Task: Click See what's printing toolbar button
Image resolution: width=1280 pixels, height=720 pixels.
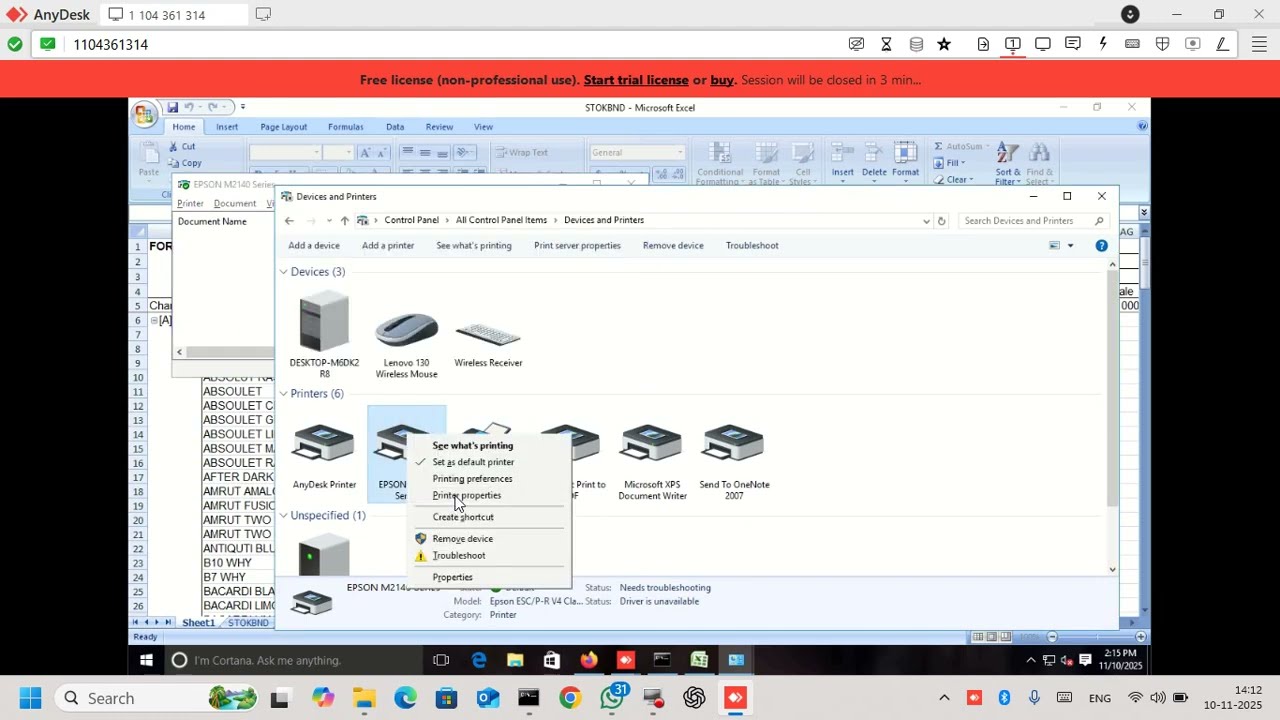Action: (473, 245)
